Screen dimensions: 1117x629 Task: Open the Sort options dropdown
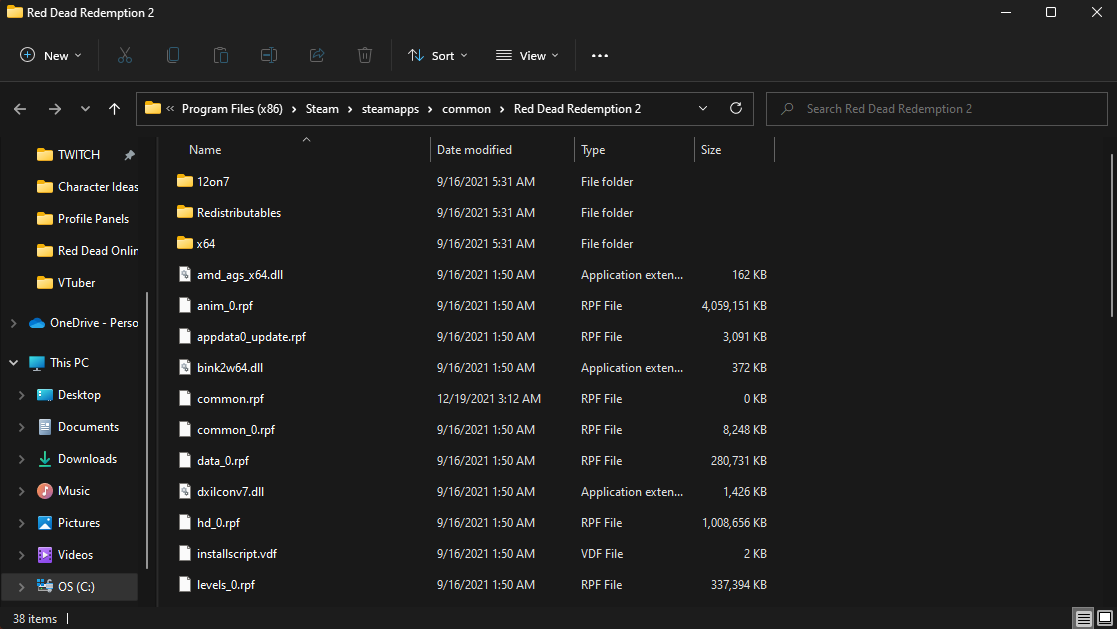(437, 56)
